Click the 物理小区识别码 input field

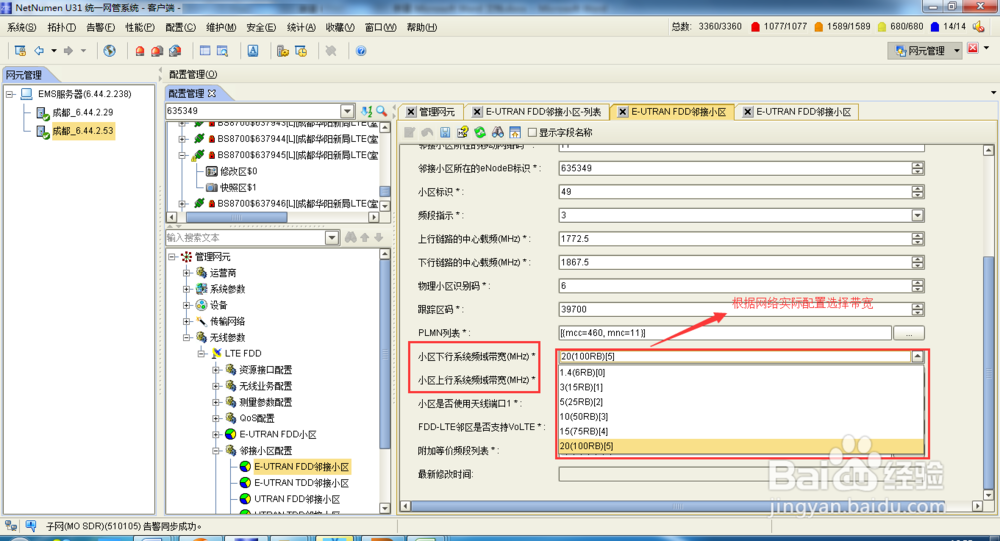(x=735, y=286)
